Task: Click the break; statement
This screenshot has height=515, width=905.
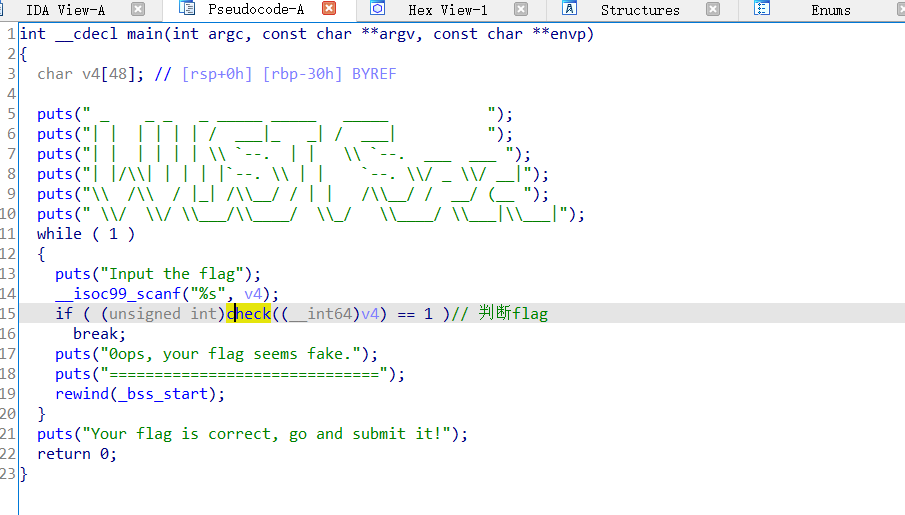Action: (99, 334)
